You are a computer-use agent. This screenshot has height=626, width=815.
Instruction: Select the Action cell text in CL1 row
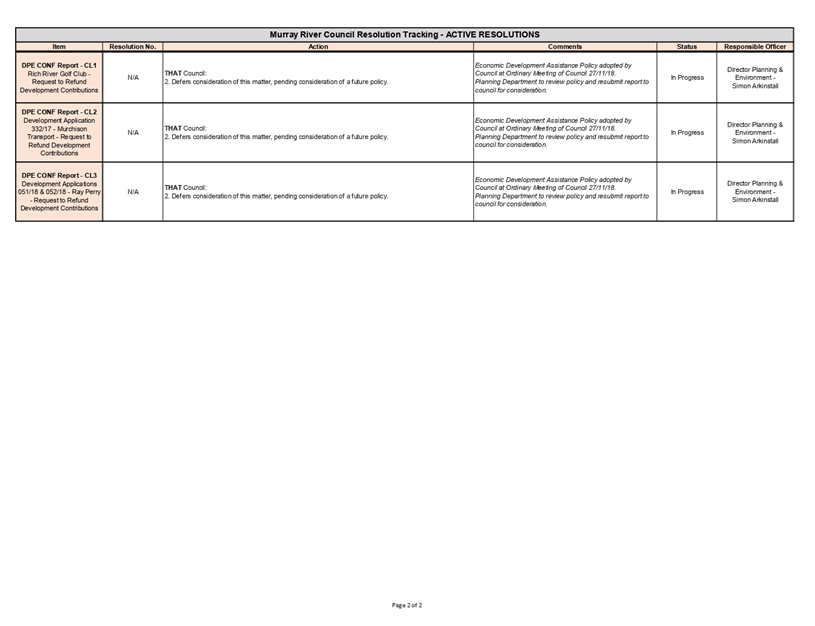point(277,77)
